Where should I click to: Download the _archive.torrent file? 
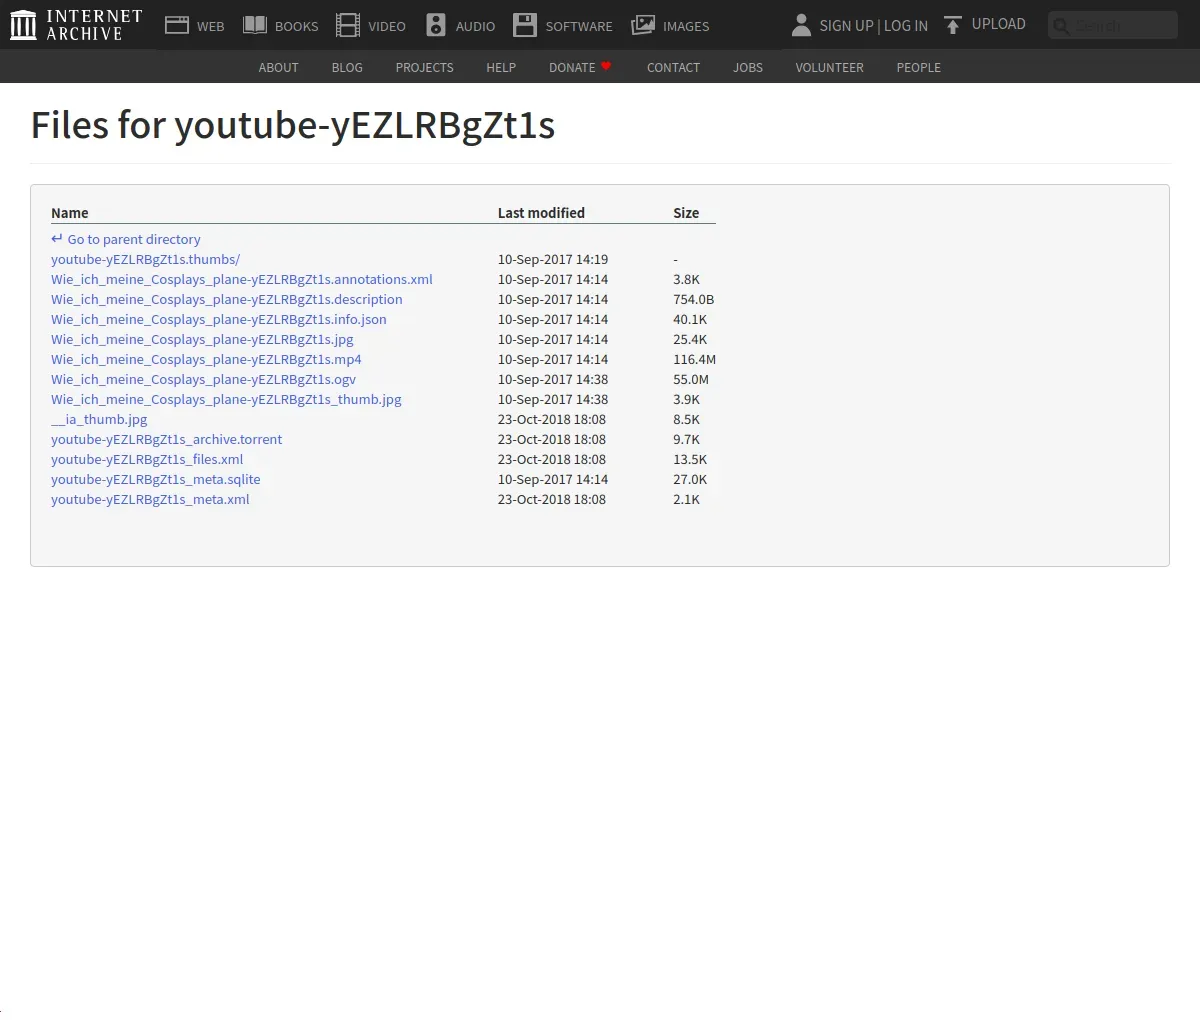[x=166, y=439]
